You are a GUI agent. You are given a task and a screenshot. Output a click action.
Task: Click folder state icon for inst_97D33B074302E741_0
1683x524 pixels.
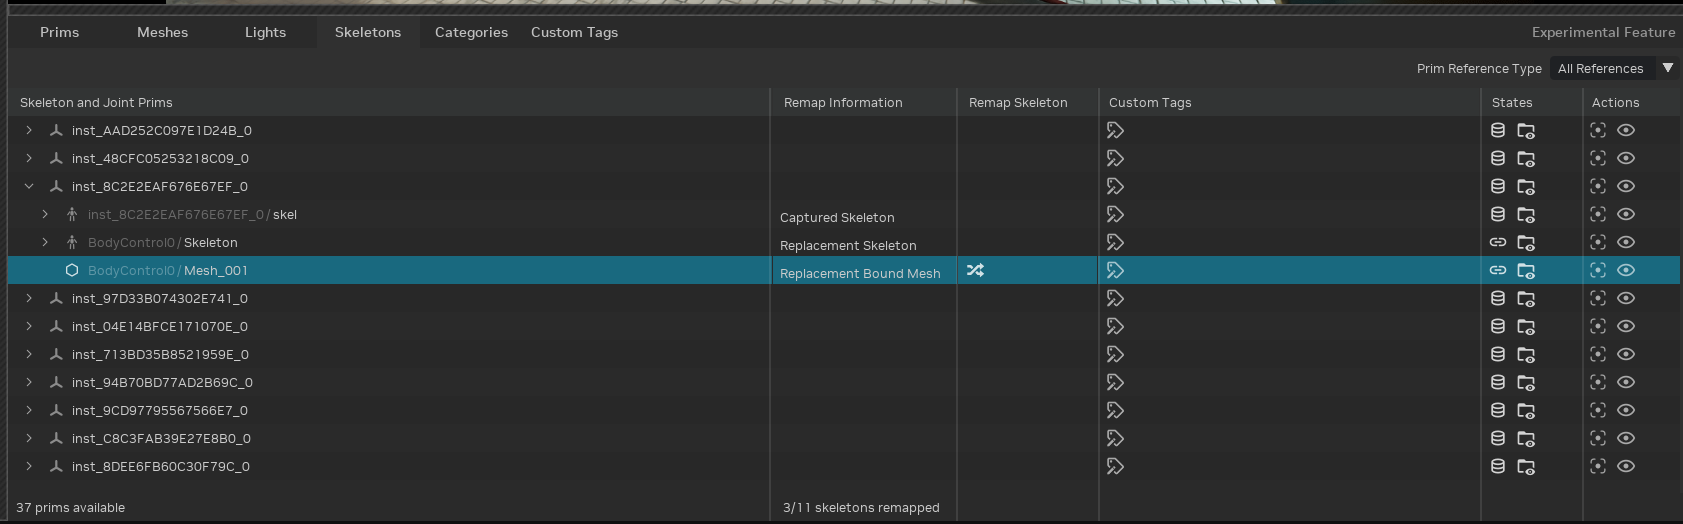[x=1525, y=298]
